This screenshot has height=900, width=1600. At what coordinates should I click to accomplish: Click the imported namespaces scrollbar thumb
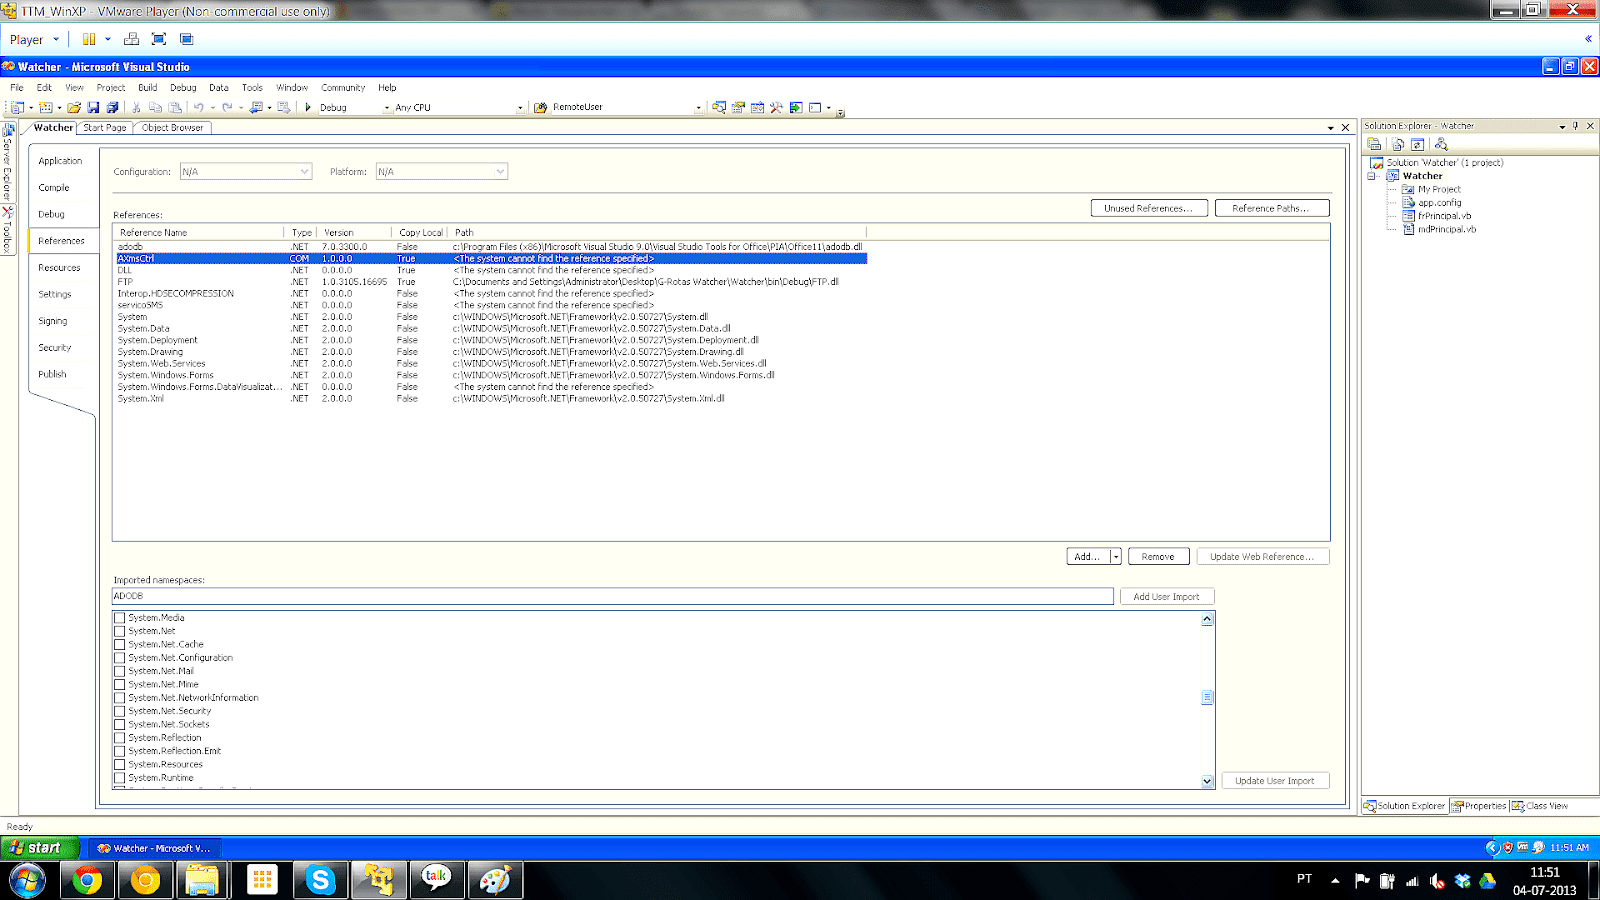pyautogui.click(x=1207, y=697)
